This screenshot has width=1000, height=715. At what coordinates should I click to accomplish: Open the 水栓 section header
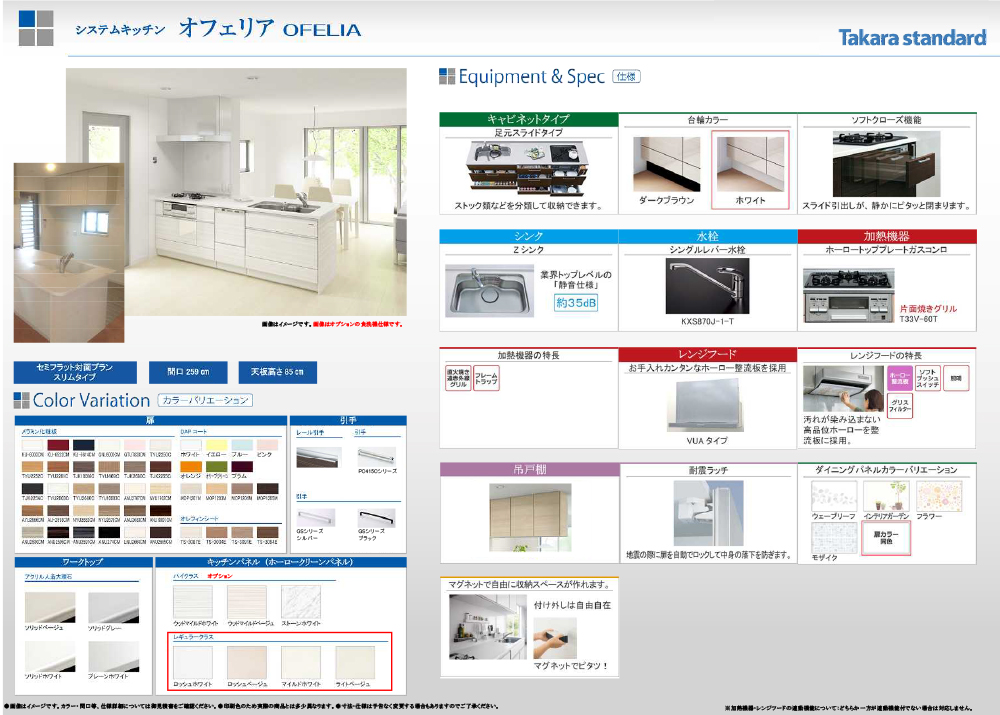pos(708,236)
